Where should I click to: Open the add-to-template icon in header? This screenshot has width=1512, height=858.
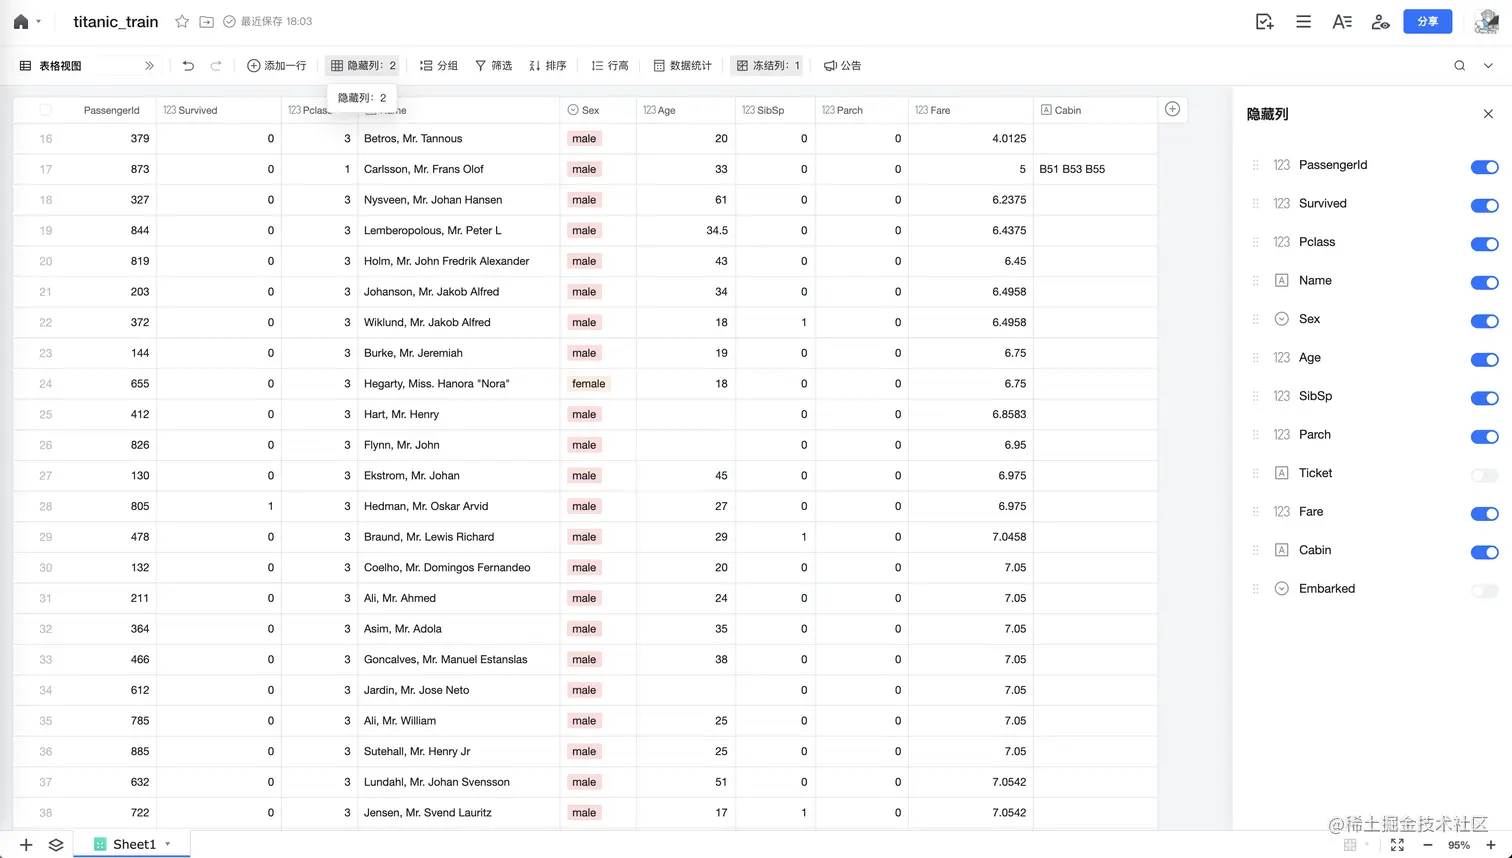click(1264, 21)
